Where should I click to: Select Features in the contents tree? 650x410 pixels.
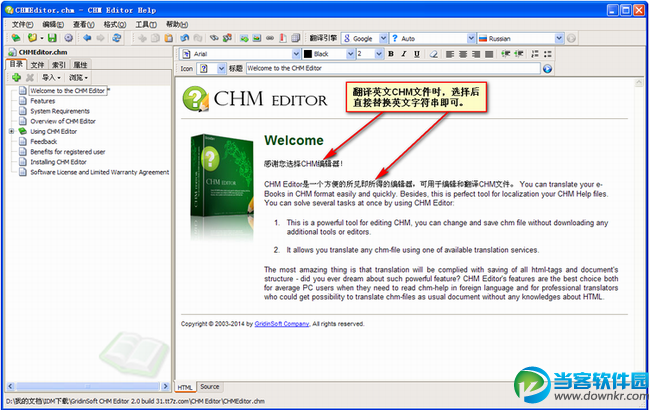point(42,101)
